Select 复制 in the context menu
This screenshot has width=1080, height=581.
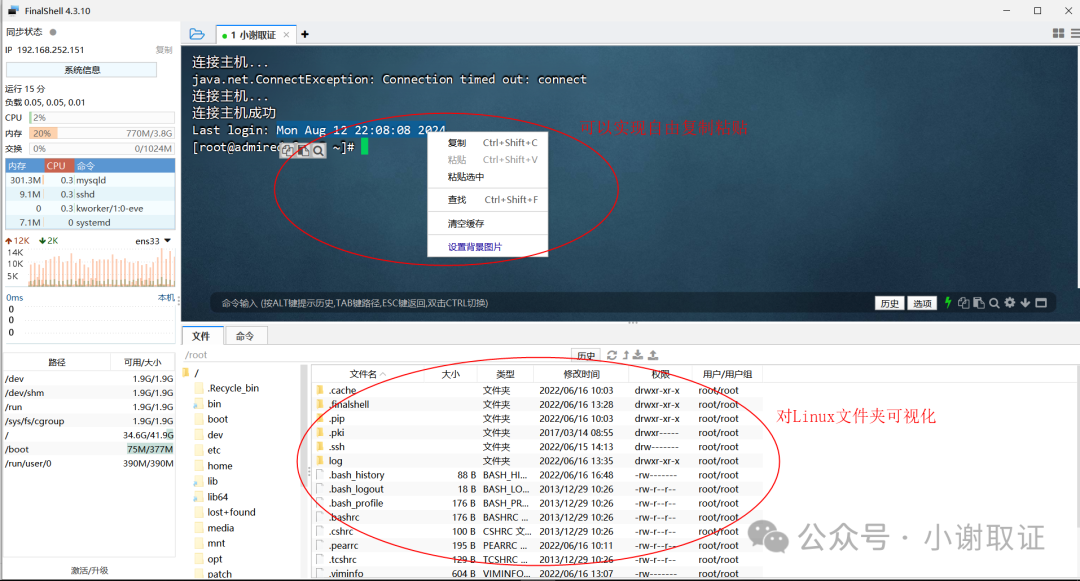[488, 142]
